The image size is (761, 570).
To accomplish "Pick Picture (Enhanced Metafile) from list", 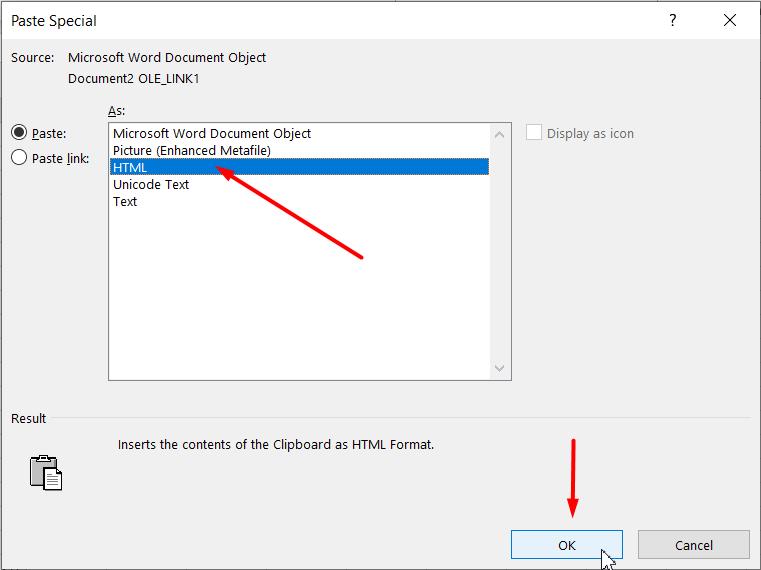I will coord(192,150).
